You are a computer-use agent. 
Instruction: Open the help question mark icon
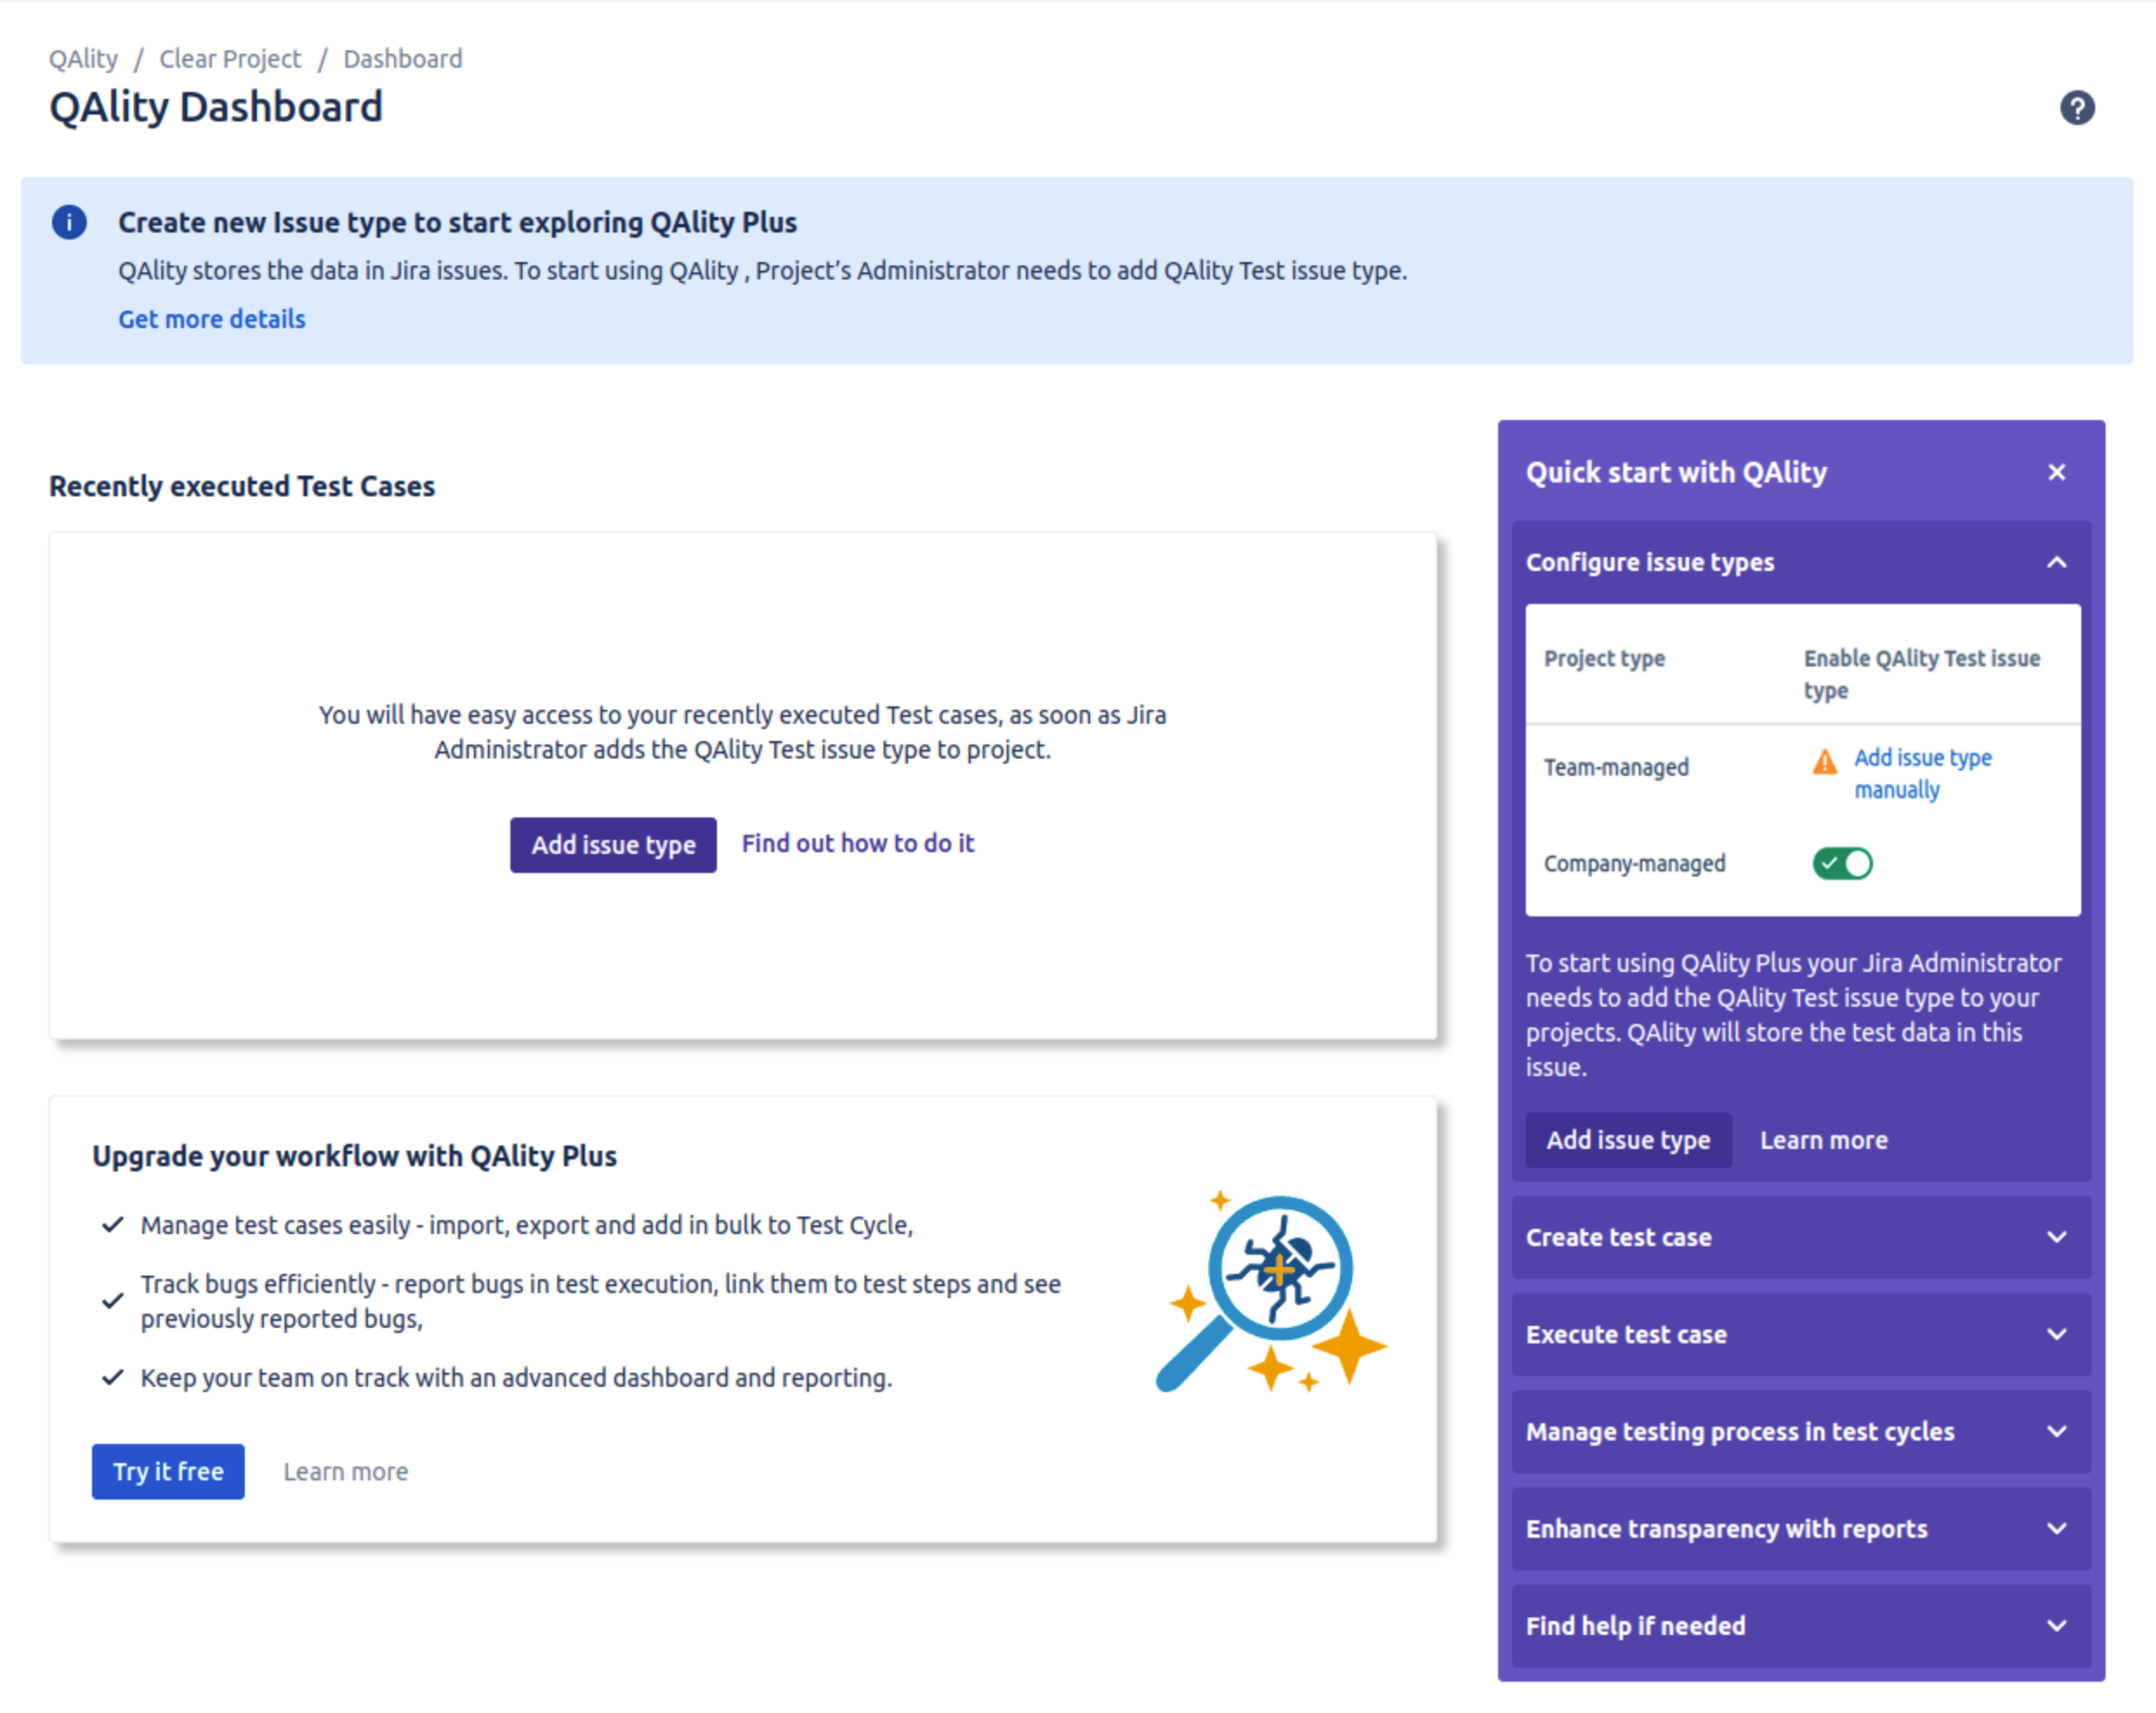coord(2076,107)
